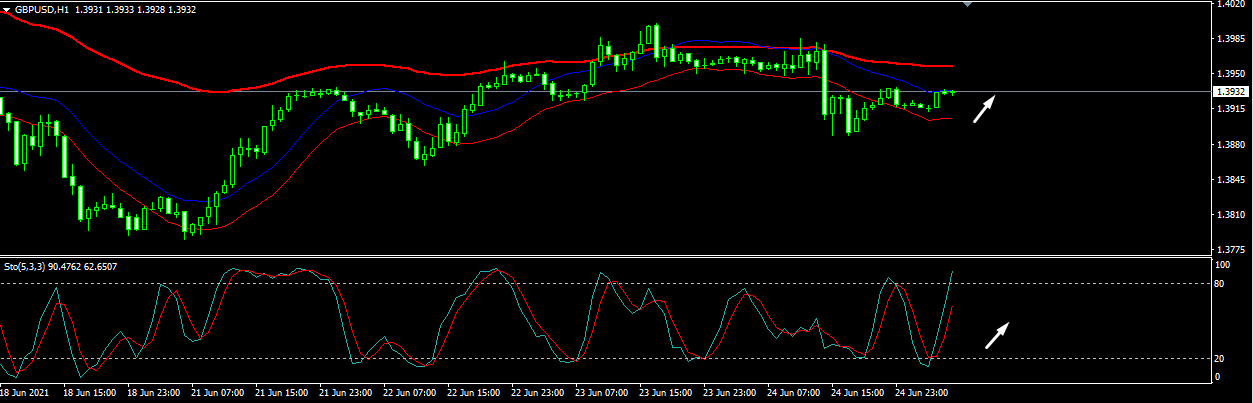The image size is (1253, 403).
Task: Click the 1.3880 price scale label
Action: (x=1229, y=145)
